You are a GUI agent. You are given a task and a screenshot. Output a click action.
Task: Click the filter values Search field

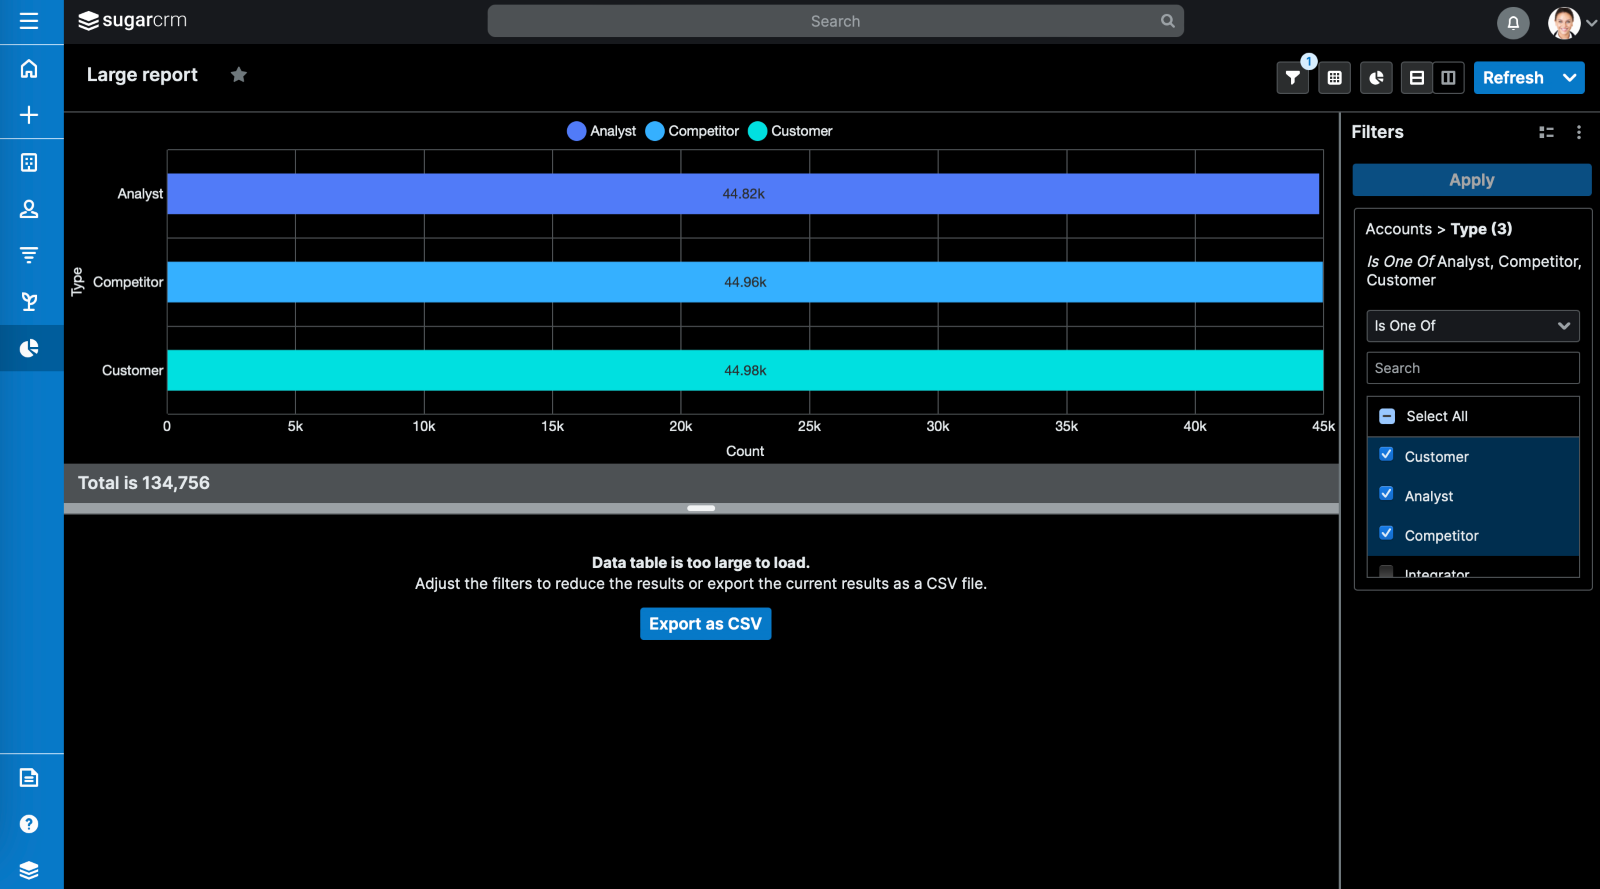point(1472,368)
